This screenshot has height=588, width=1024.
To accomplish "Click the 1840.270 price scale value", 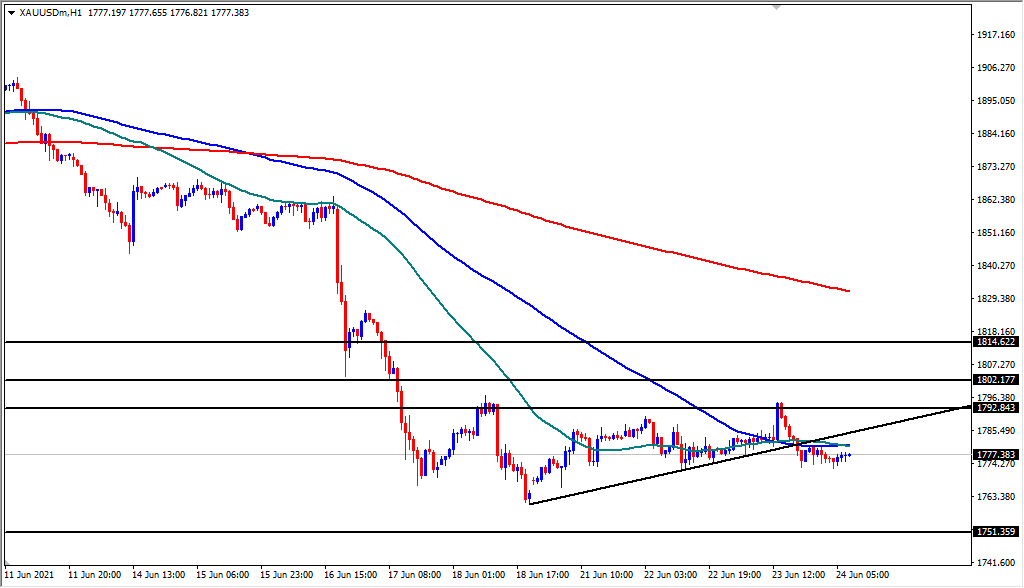I will [x=997, y=265].
